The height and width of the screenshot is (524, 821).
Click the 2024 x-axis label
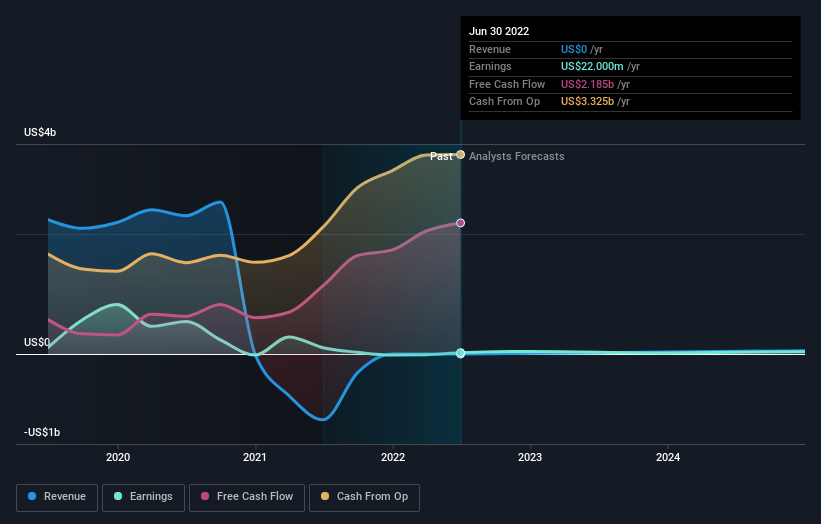(x=668, y=457)
